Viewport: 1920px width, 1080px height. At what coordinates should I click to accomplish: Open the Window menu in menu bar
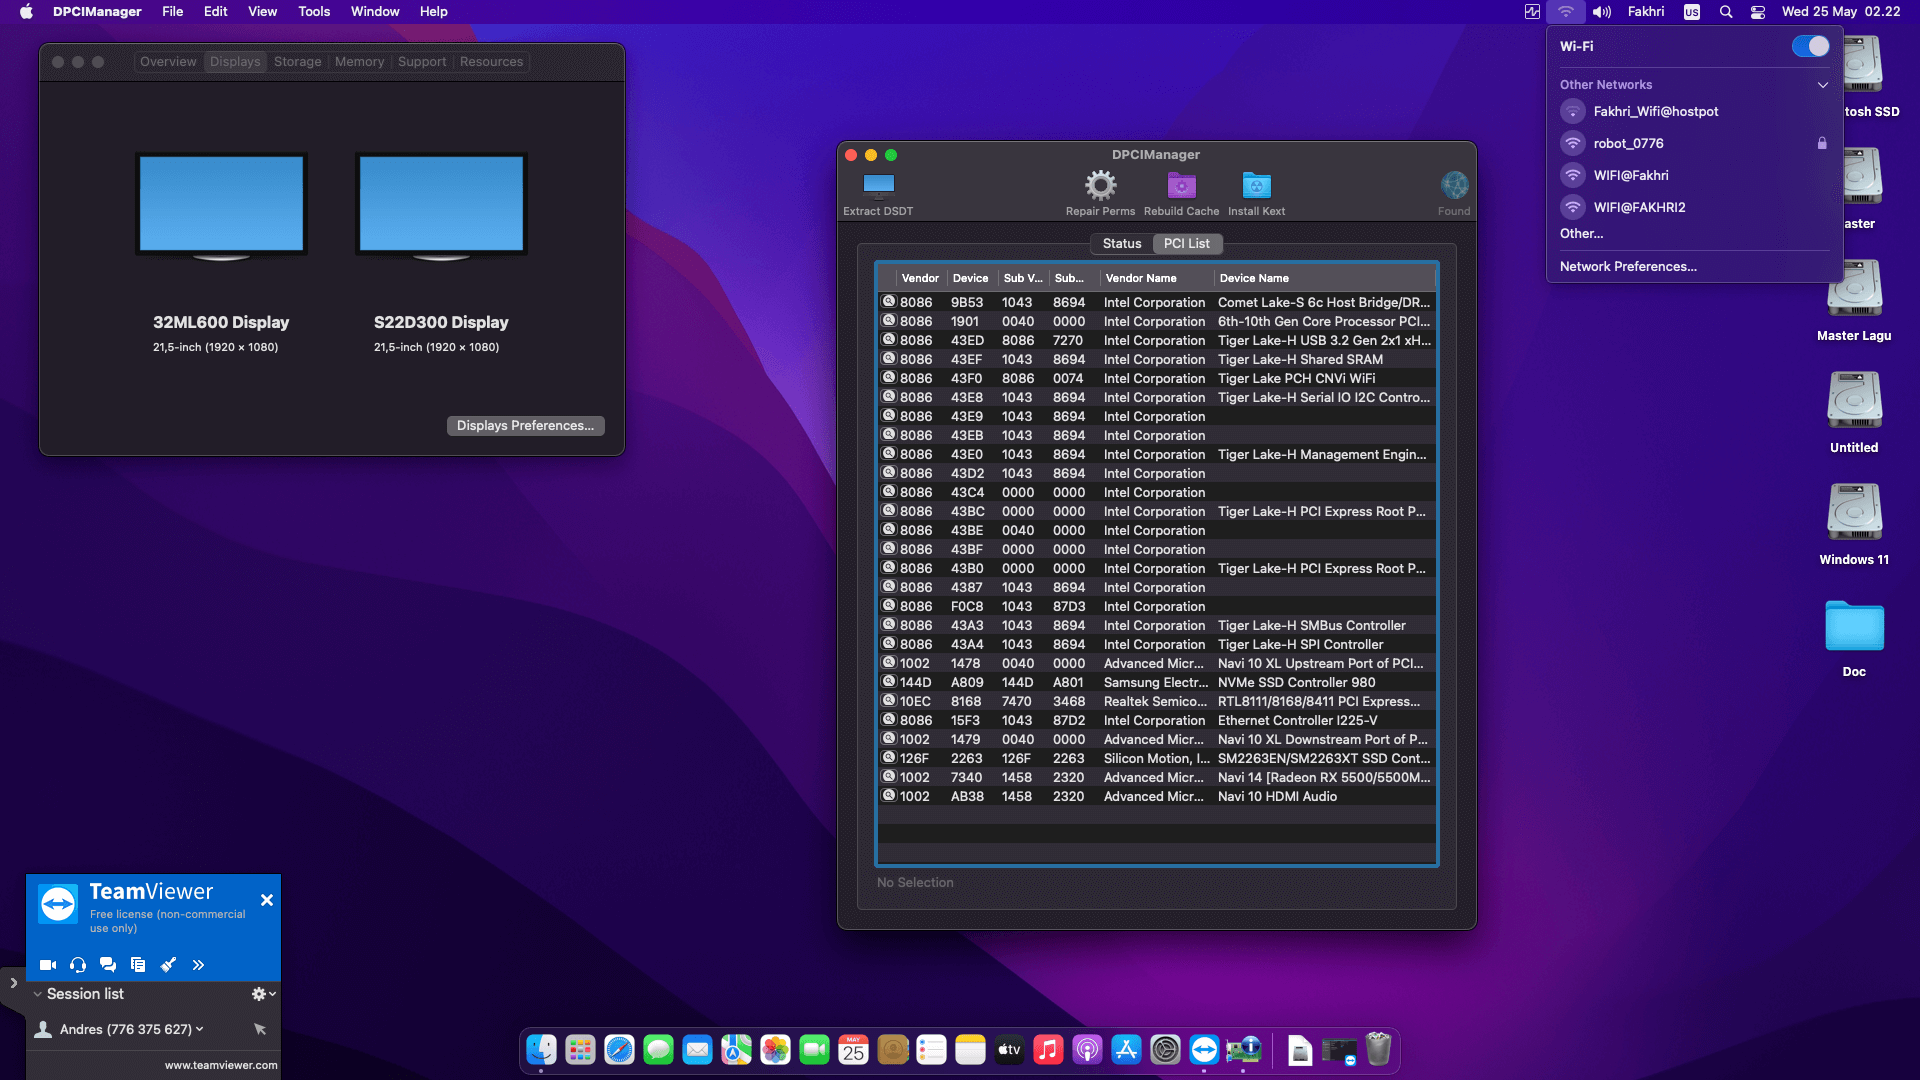click(375, 12)
